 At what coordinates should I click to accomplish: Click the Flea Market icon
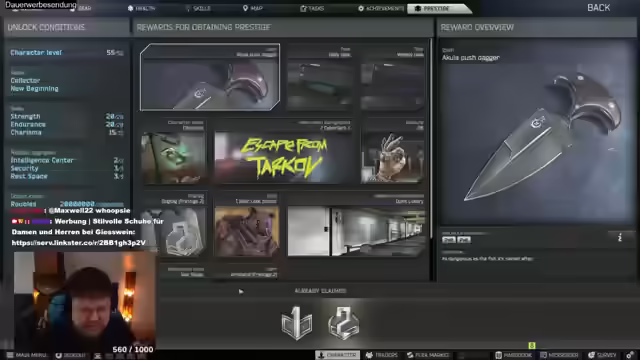[x=410, y=355]
